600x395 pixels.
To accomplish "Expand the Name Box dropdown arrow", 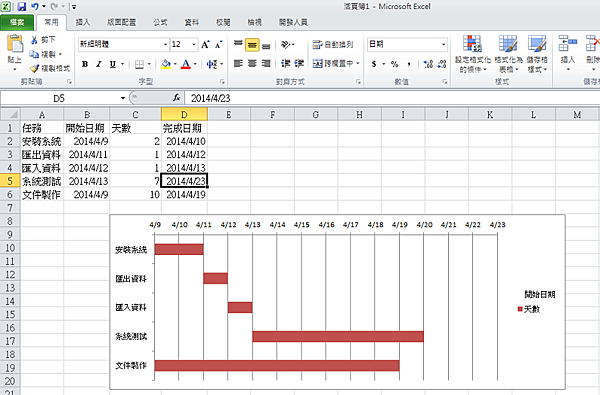I will 123,98.
